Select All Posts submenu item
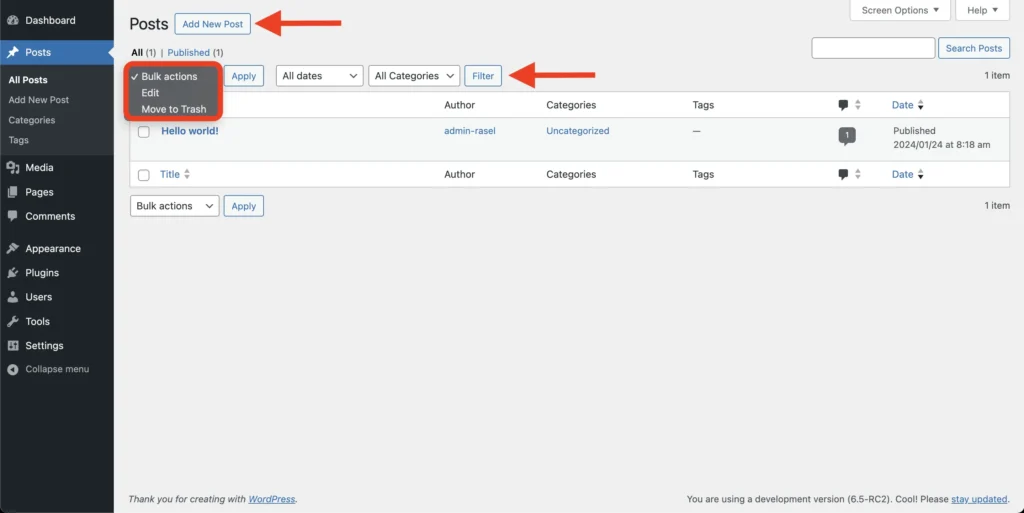The width and height of the screenshot is (1024, 513). pos(28,80)
